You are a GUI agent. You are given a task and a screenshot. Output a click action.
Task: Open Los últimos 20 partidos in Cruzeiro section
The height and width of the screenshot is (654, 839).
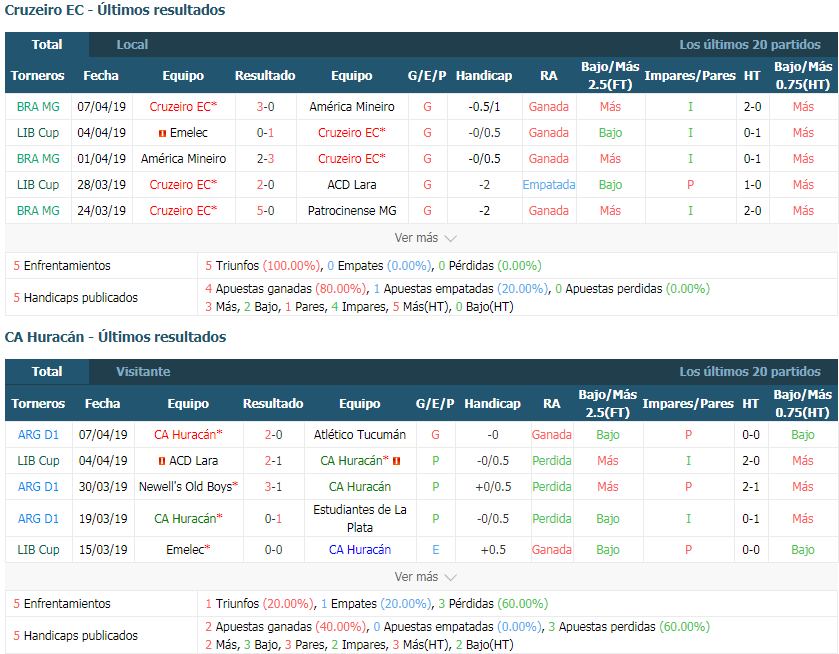click(x=750, y=44)
